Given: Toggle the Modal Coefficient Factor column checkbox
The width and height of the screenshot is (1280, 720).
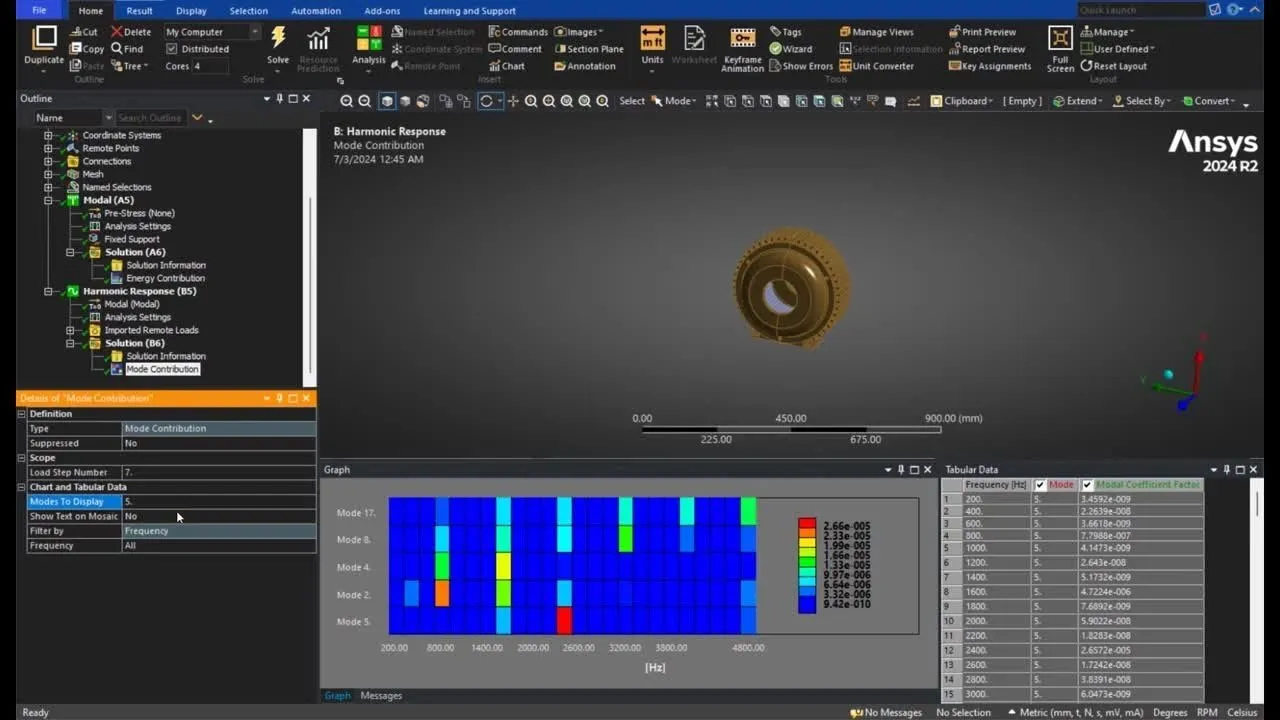Looking at the screenshot, I should 1087,485.
